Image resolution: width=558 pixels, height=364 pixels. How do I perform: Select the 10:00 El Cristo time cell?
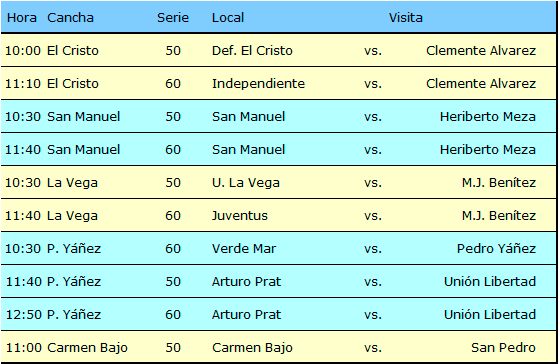23,51
